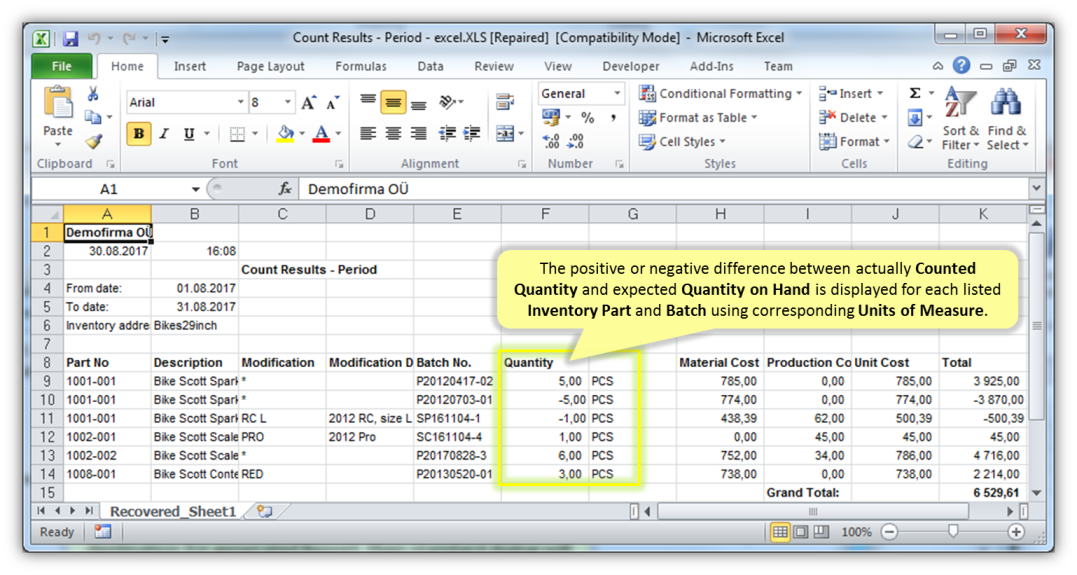Apply Percent Style

click(x=587, y=117)
